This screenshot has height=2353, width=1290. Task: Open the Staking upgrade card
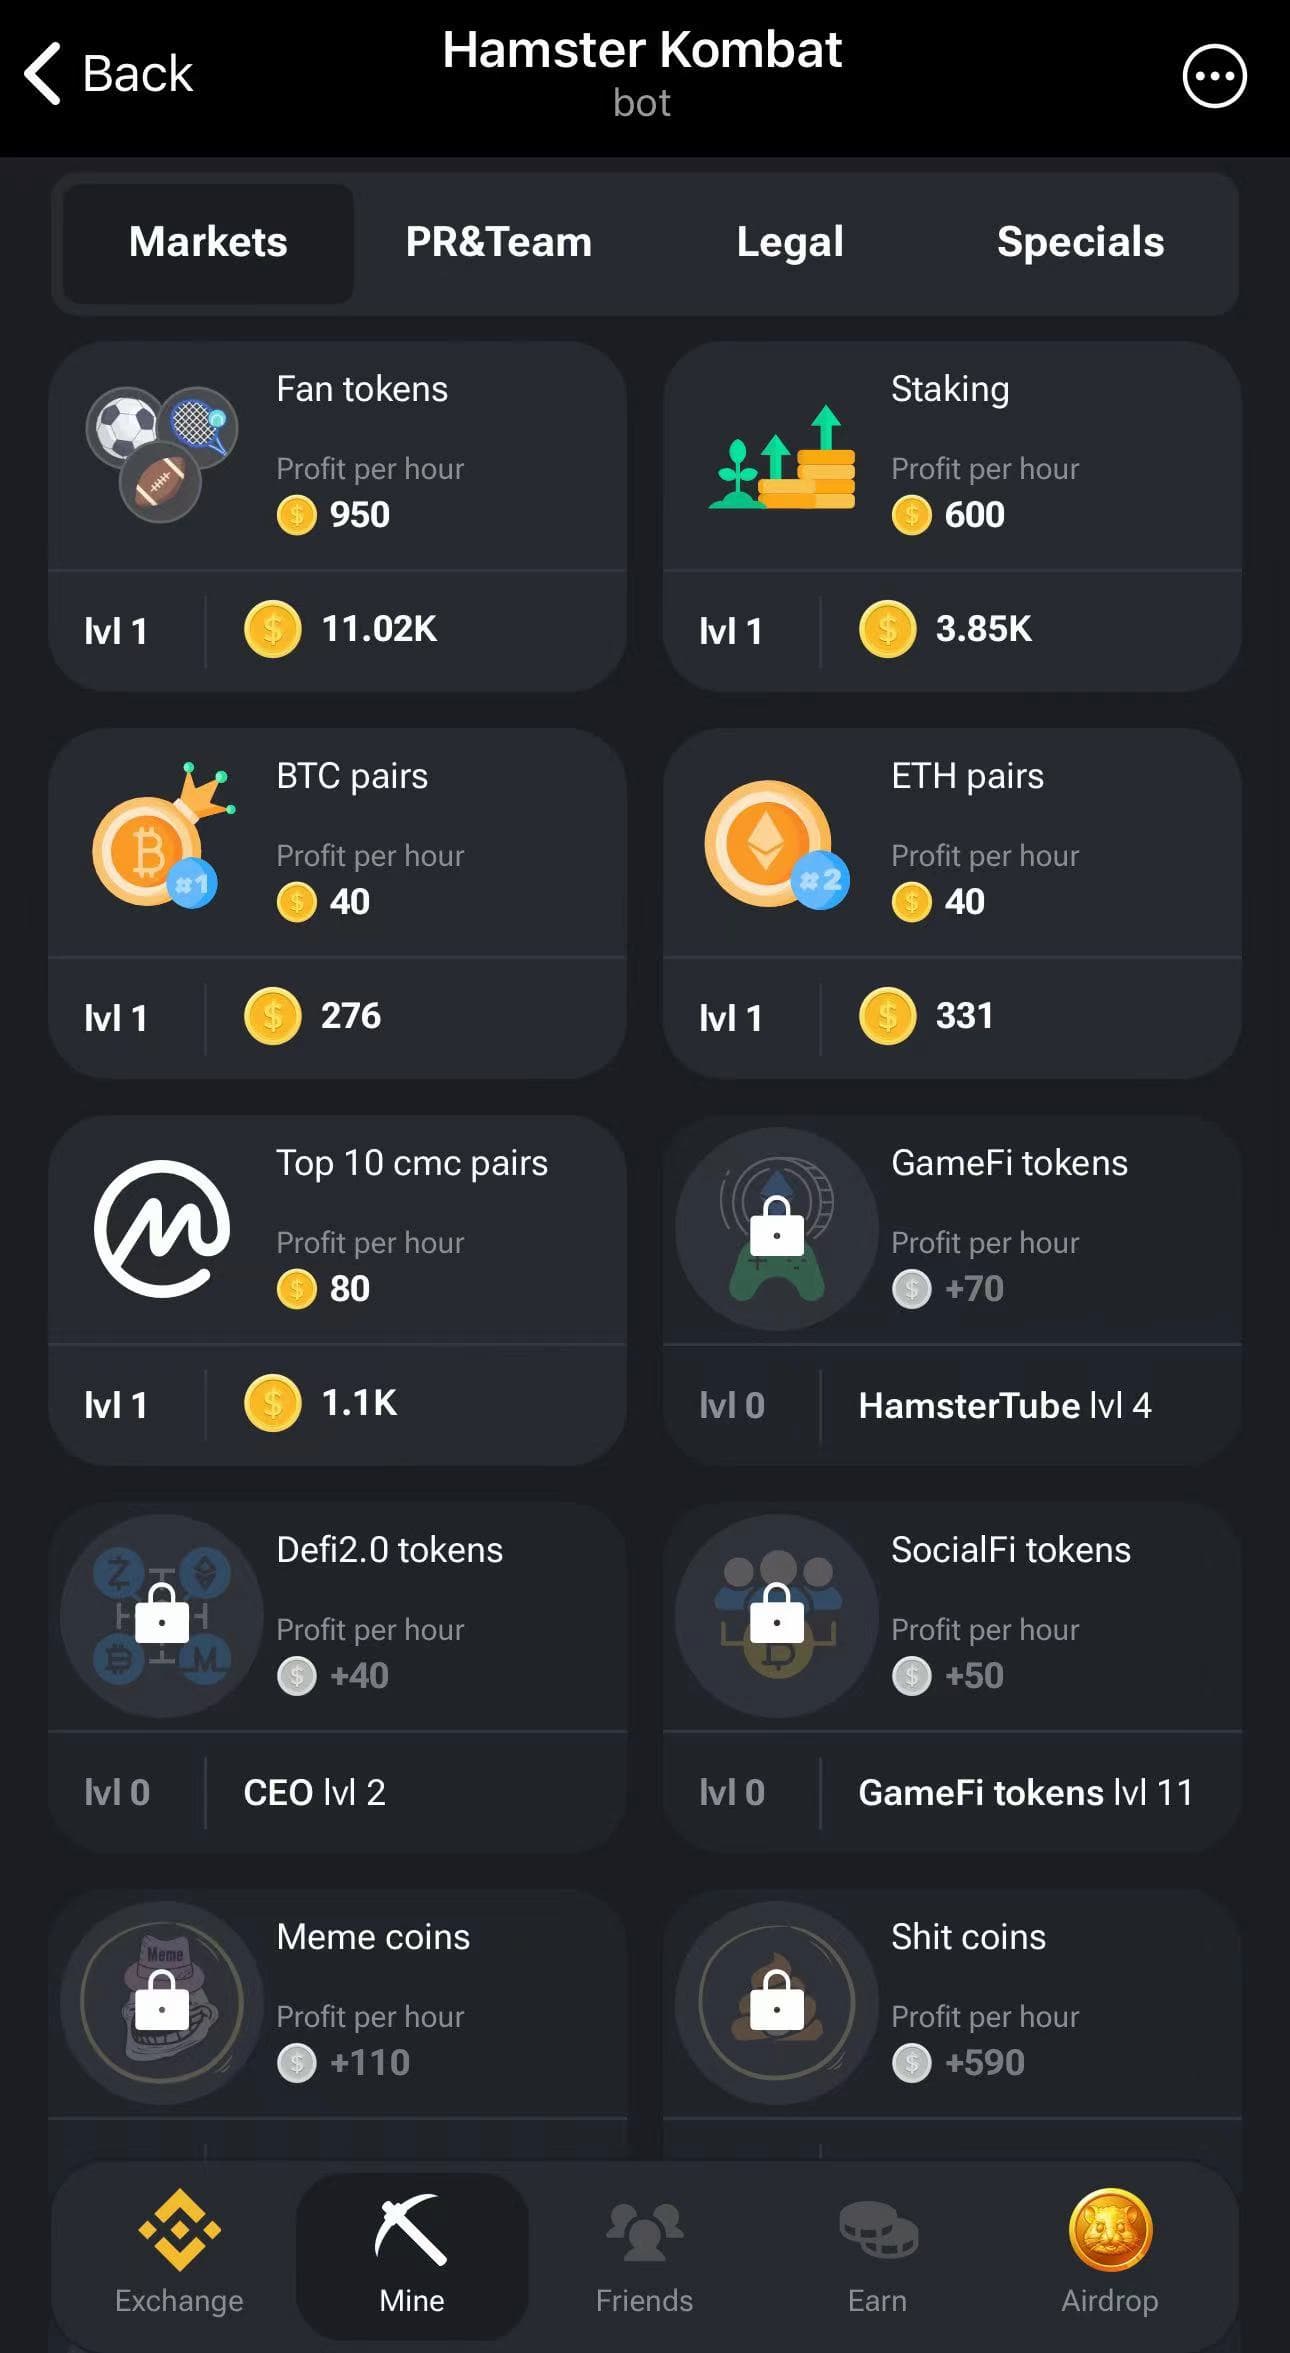pyautogui.click(x=952, y=510)
